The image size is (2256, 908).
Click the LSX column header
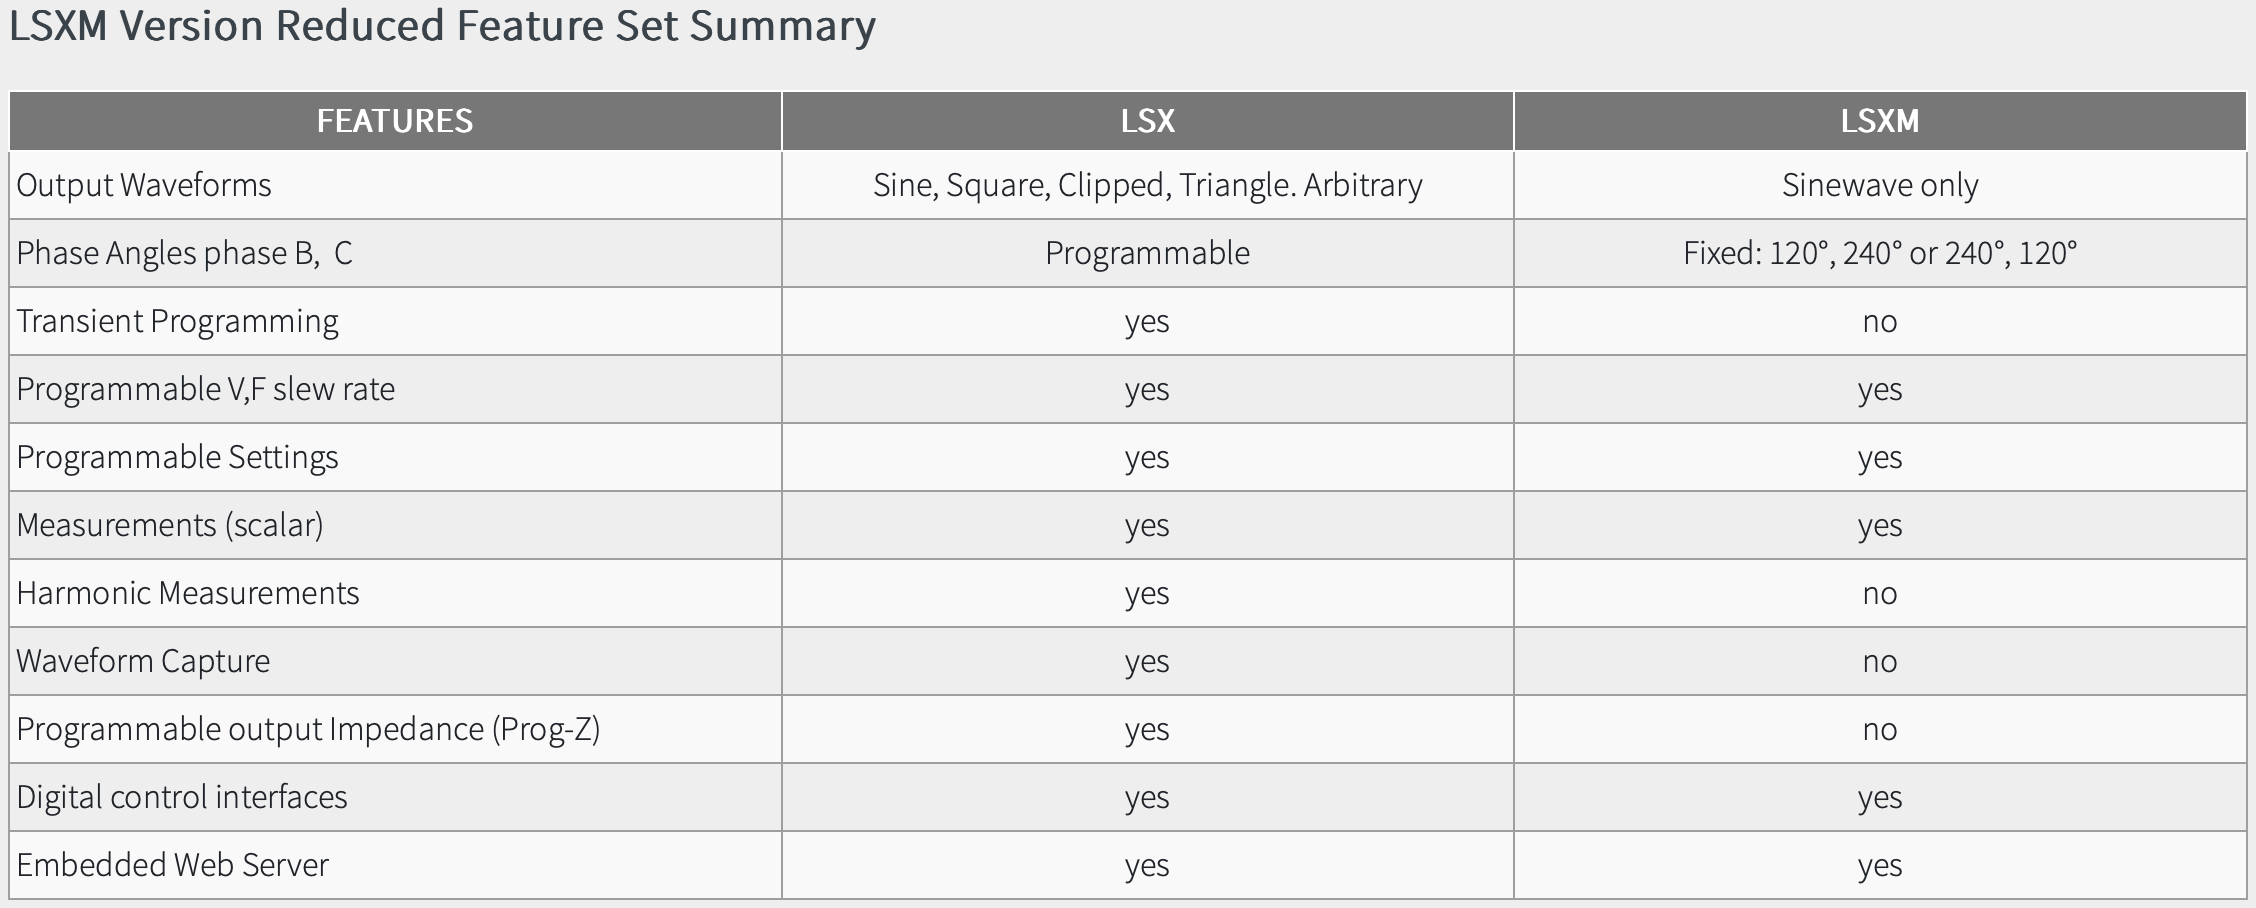click(x=1147, y=121)
